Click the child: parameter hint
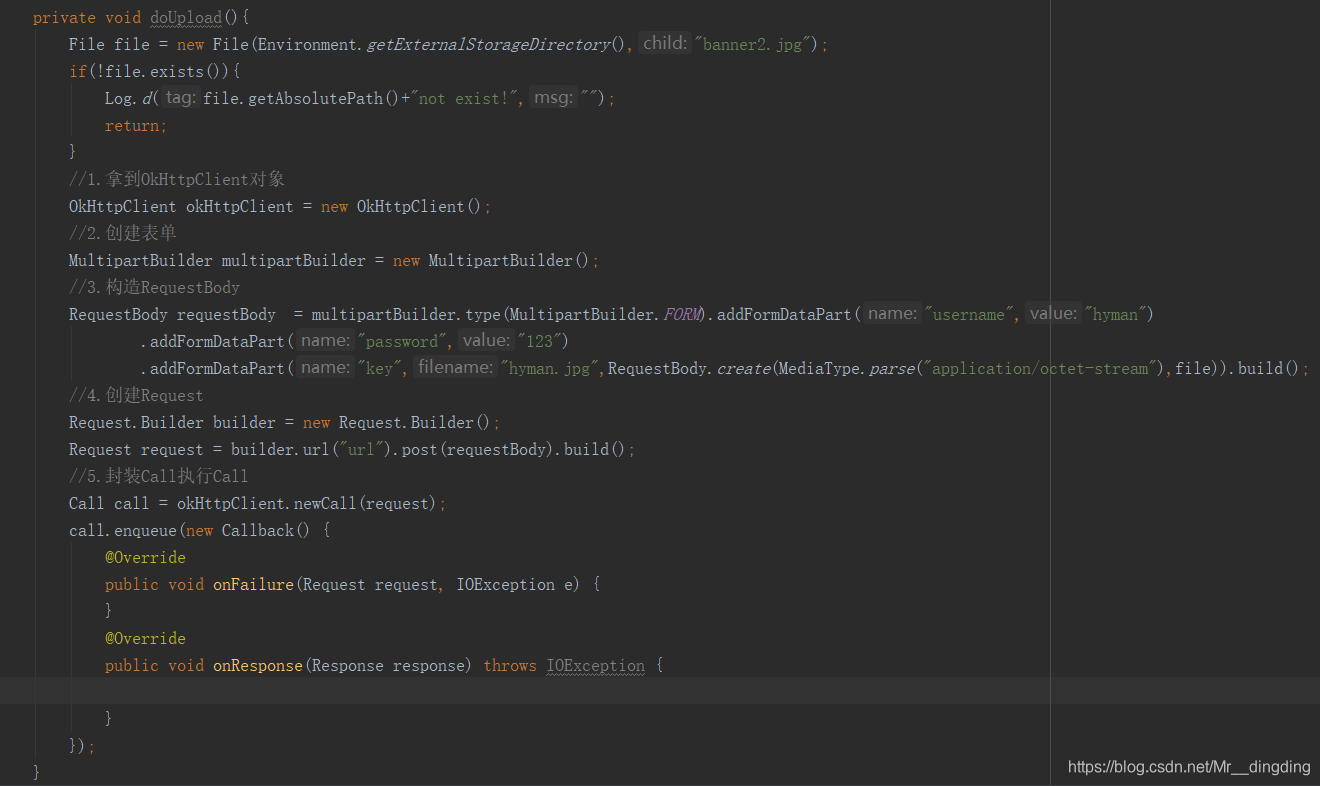 click(x=664, y=43)
